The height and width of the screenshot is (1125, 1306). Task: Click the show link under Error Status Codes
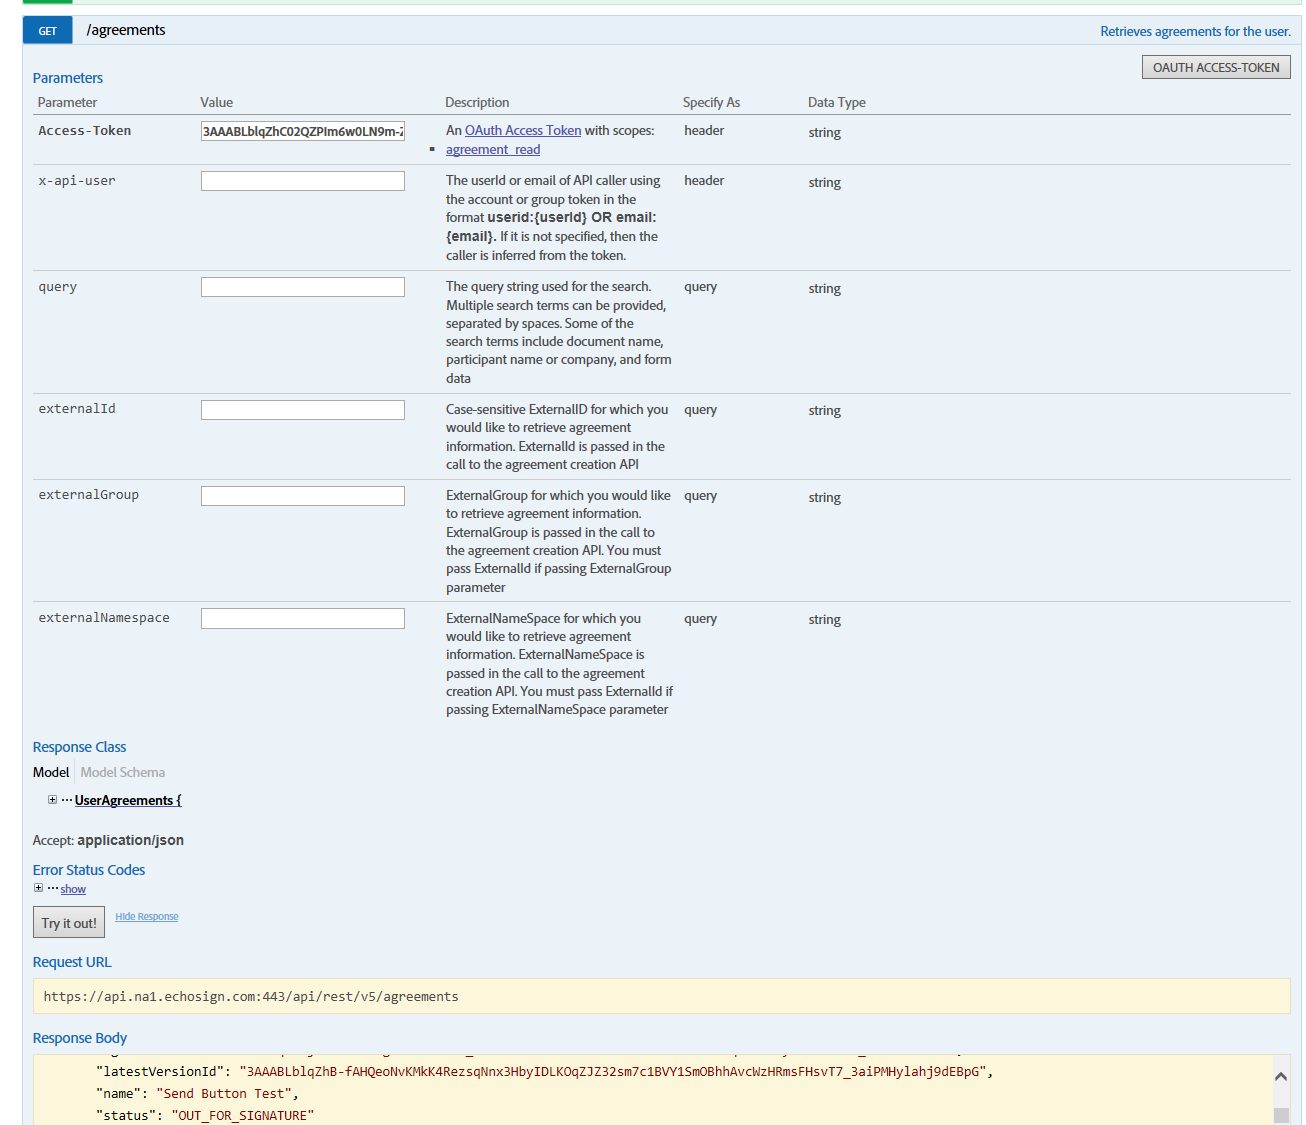click(x=72, y=889)
